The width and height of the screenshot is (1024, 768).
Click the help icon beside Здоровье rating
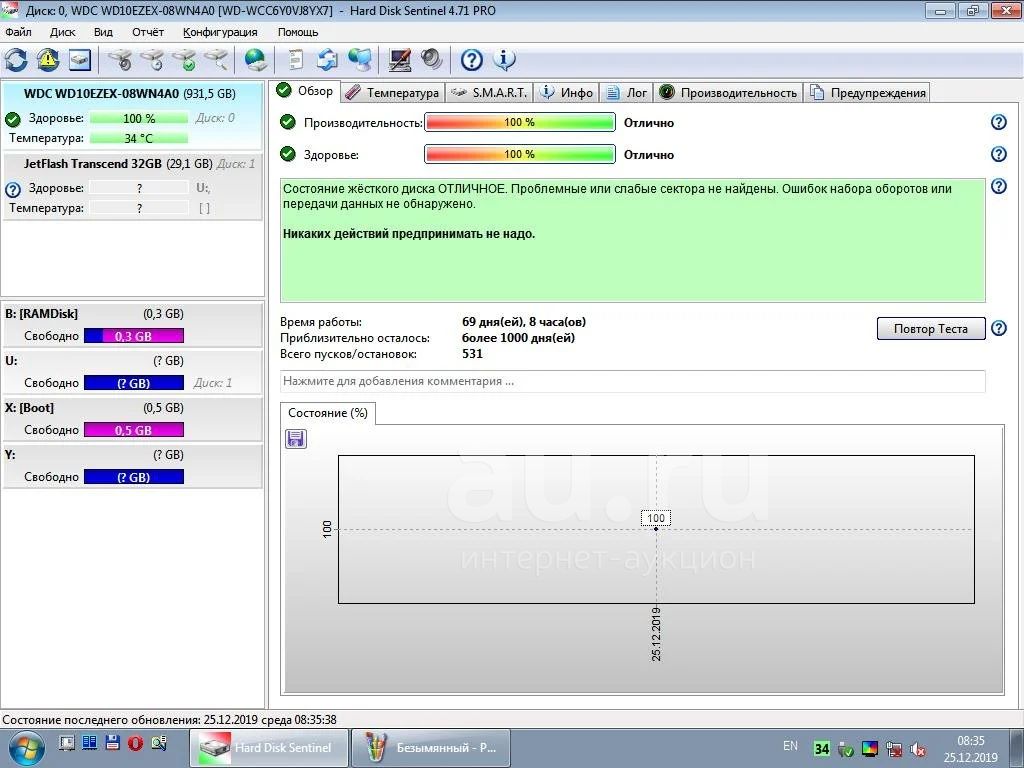(x=999, y=153)
